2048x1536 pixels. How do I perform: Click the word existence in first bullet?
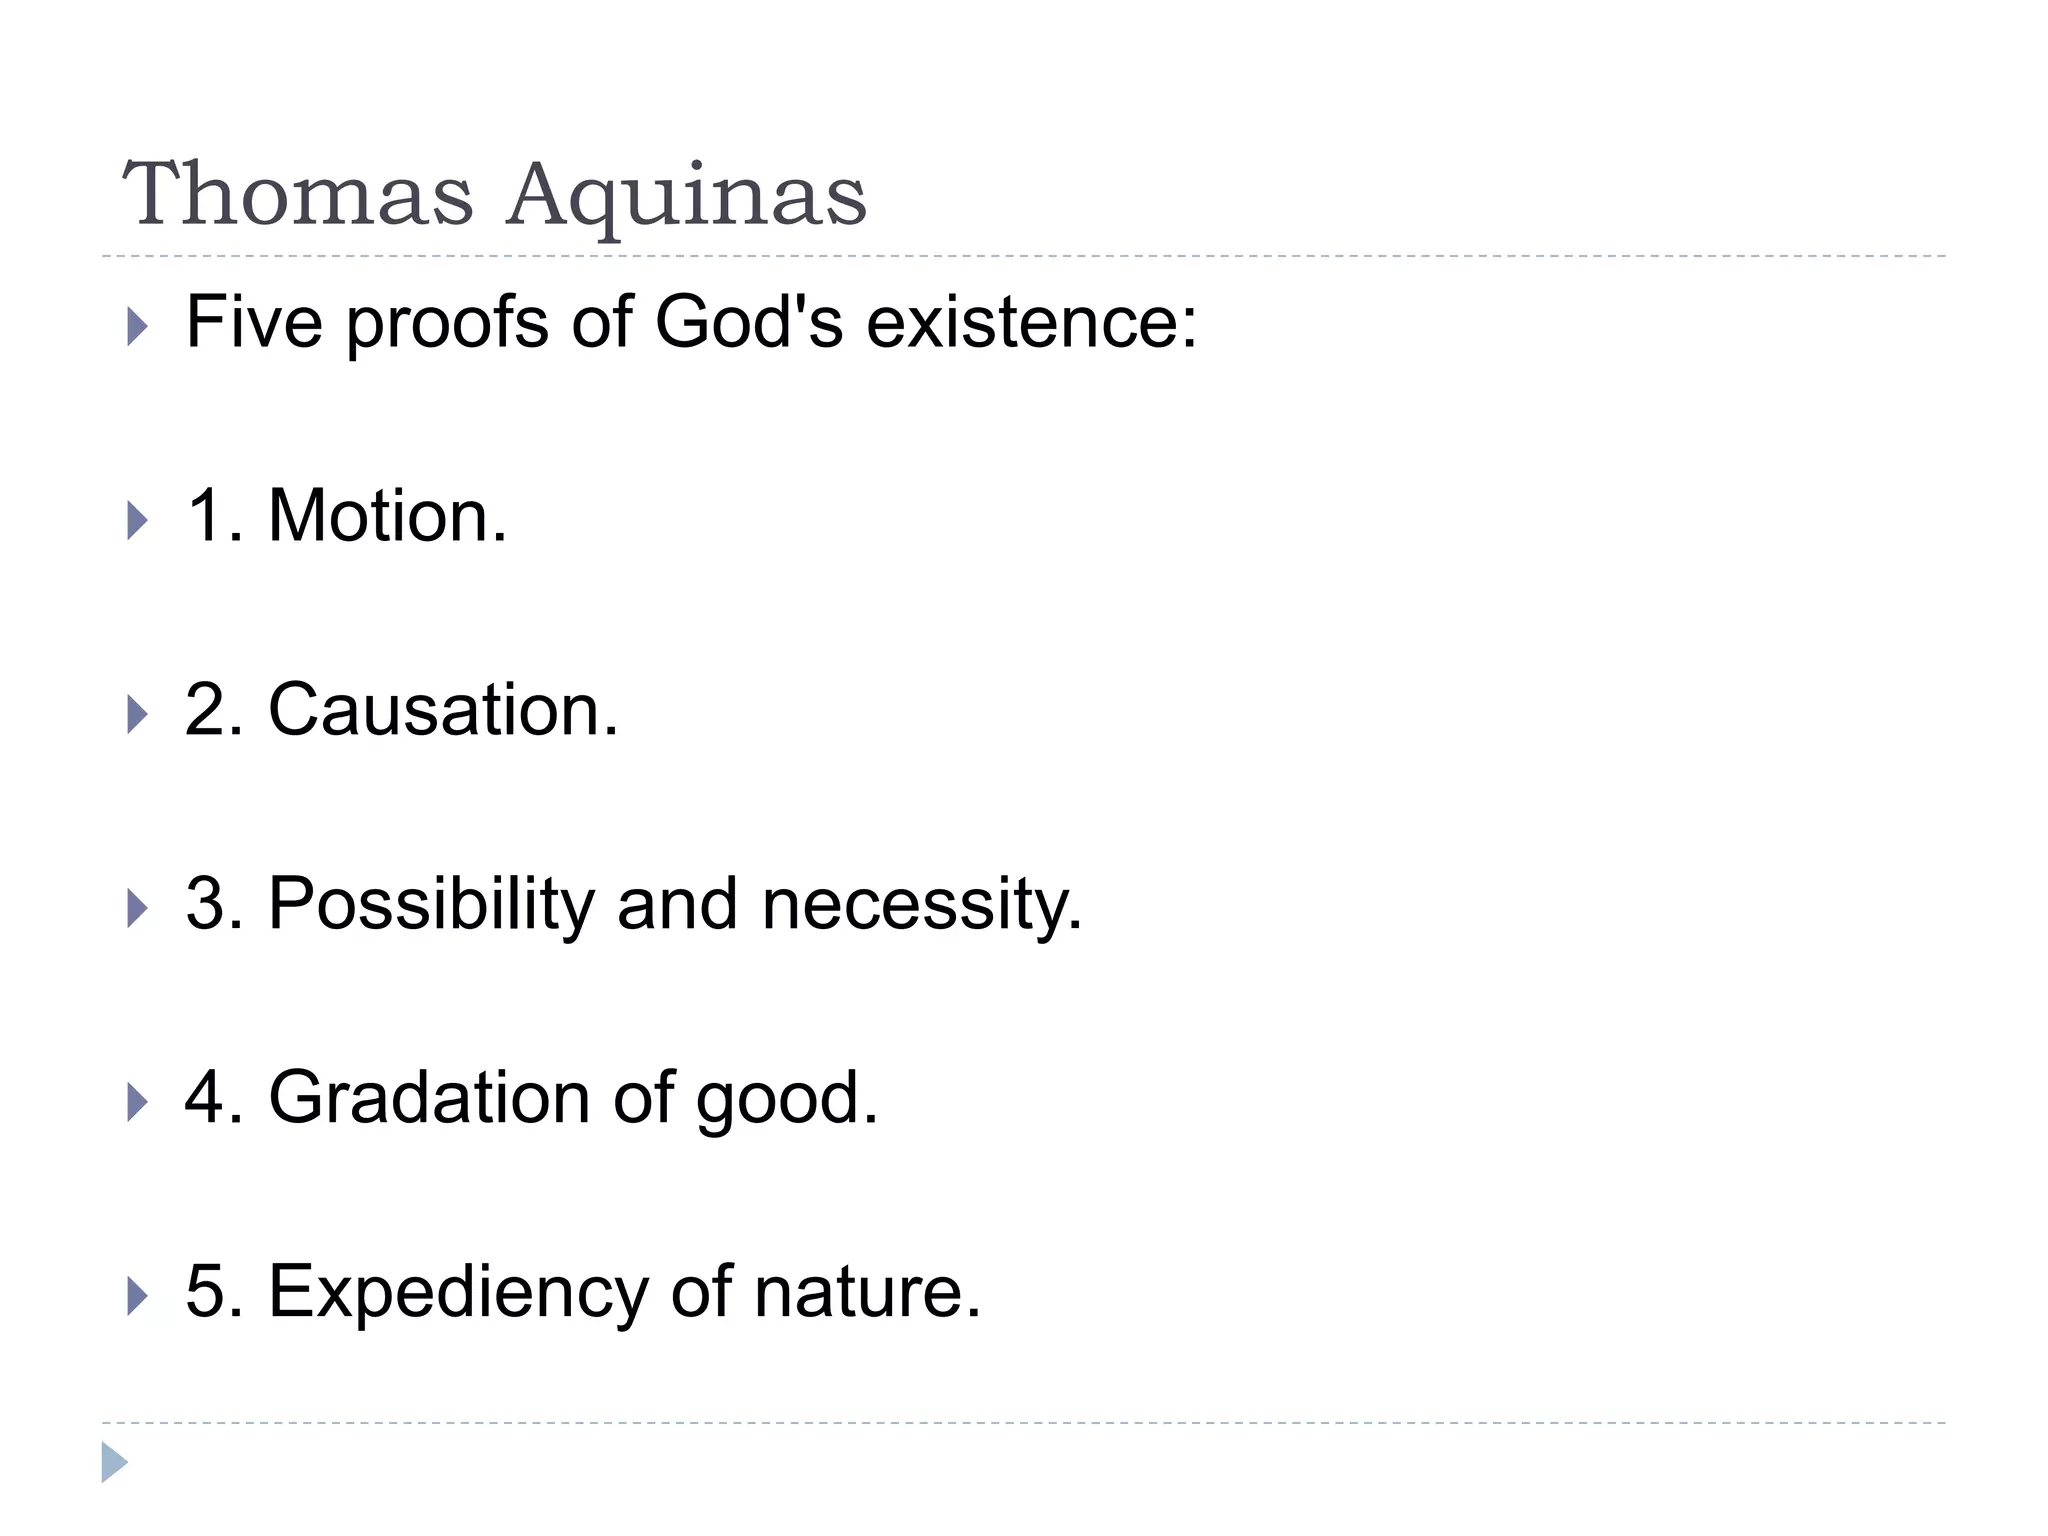coord(1032,324)
